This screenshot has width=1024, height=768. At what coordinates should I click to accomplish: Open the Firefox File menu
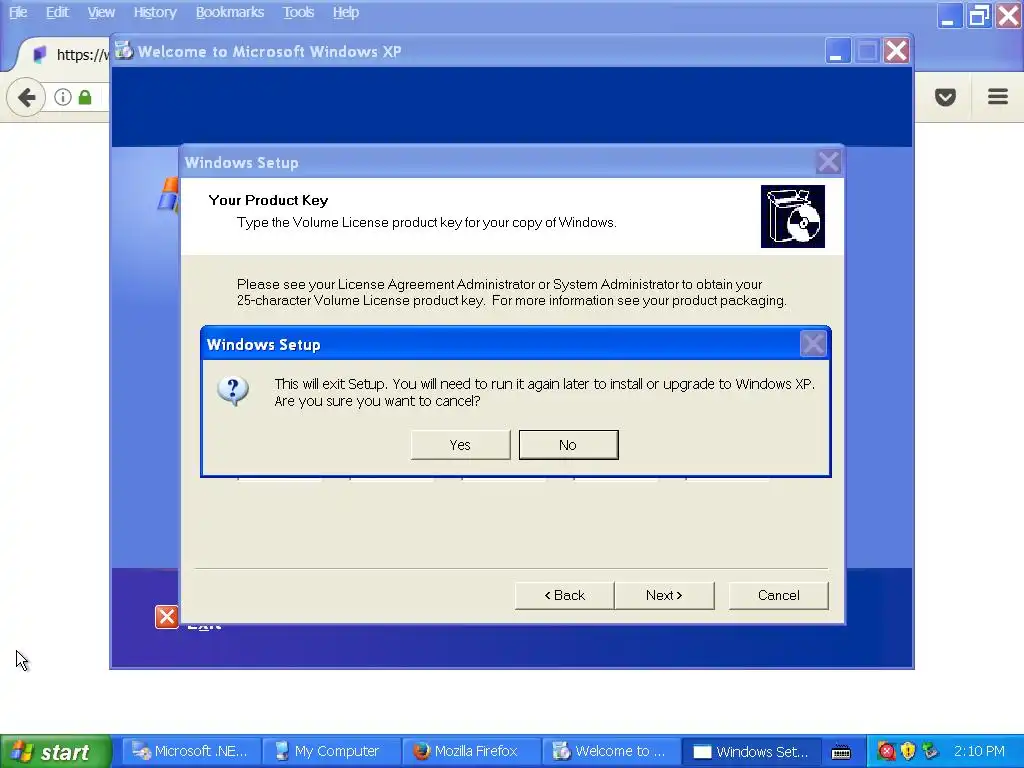pyautogui.click(x=18, y=12)
